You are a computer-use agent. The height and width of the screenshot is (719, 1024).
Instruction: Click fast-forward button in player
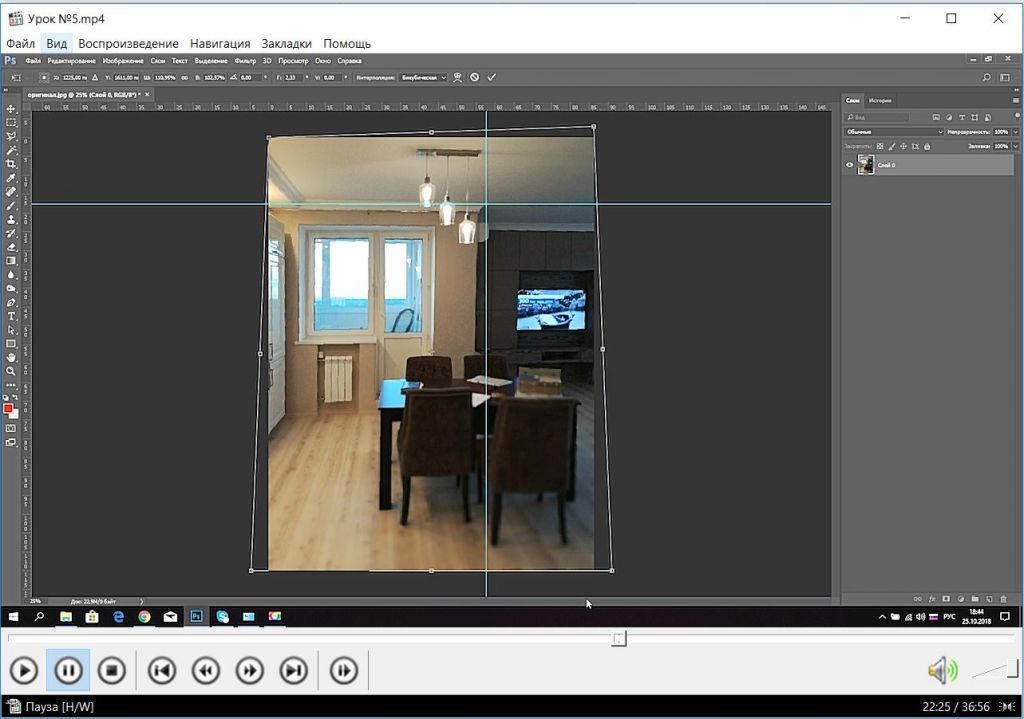click(x=249, y=671)
